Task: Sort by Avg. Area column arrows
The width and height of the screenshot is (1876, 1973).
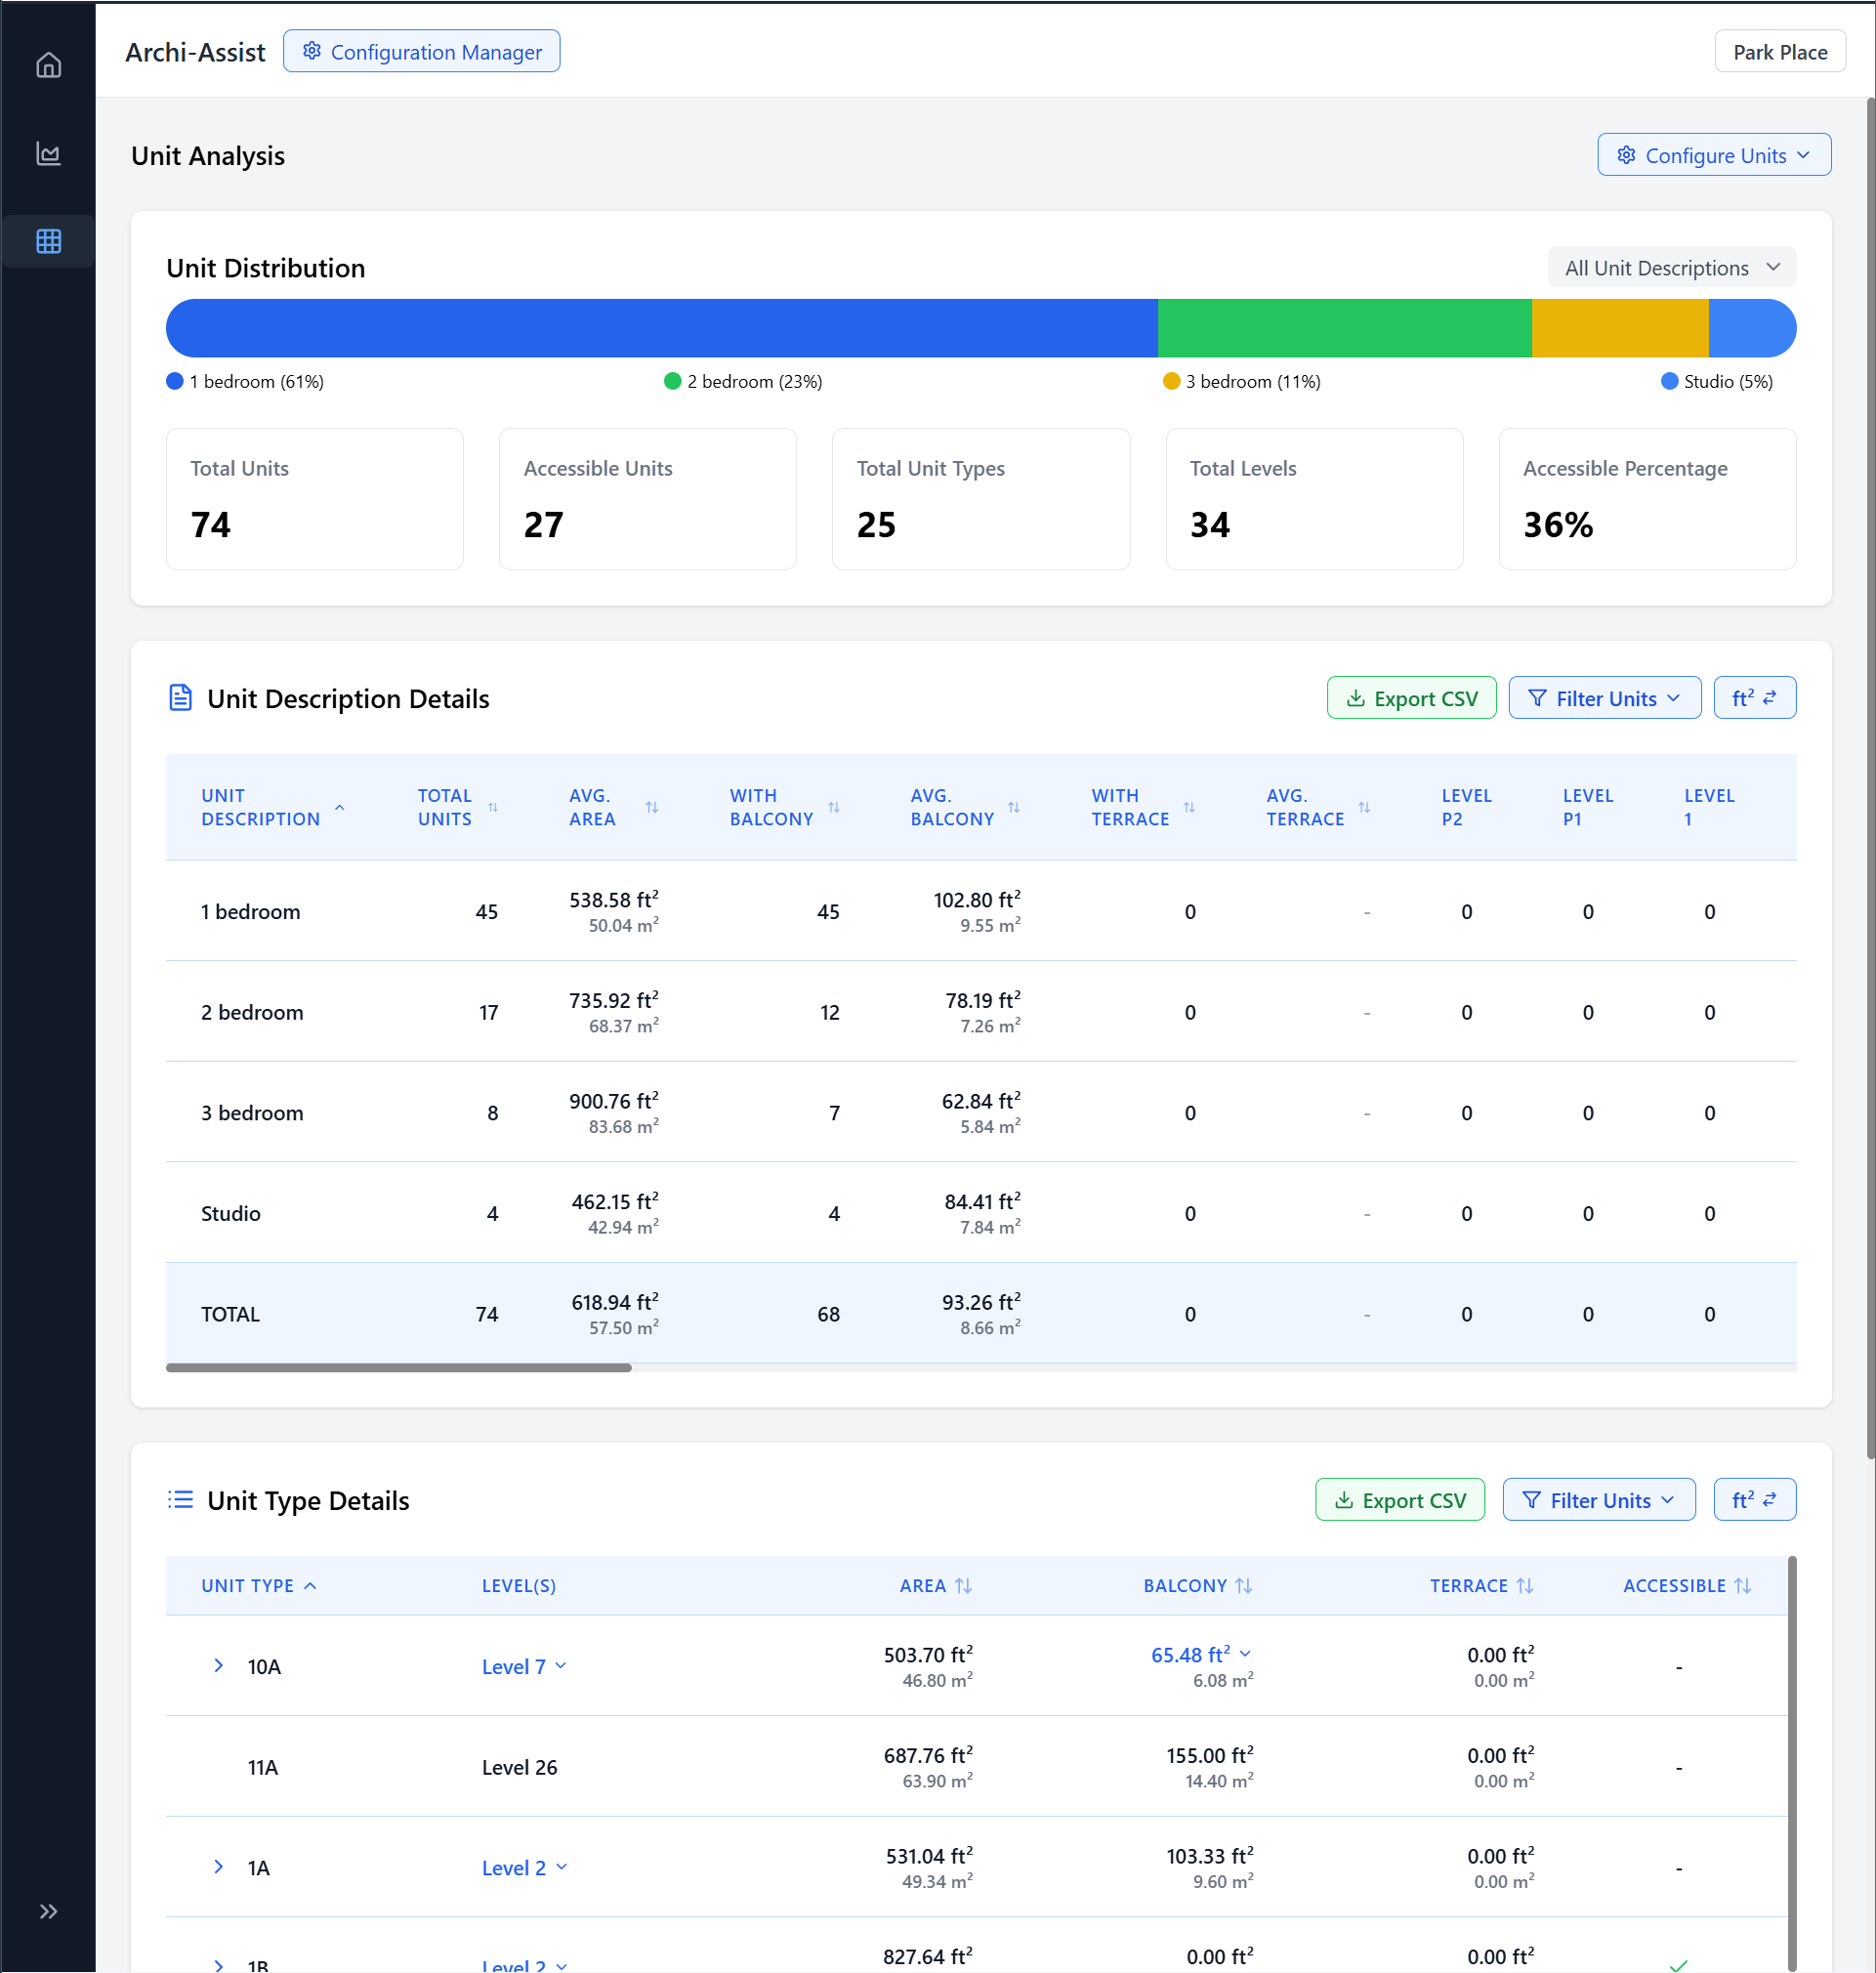Action: [x=652, y=807]
